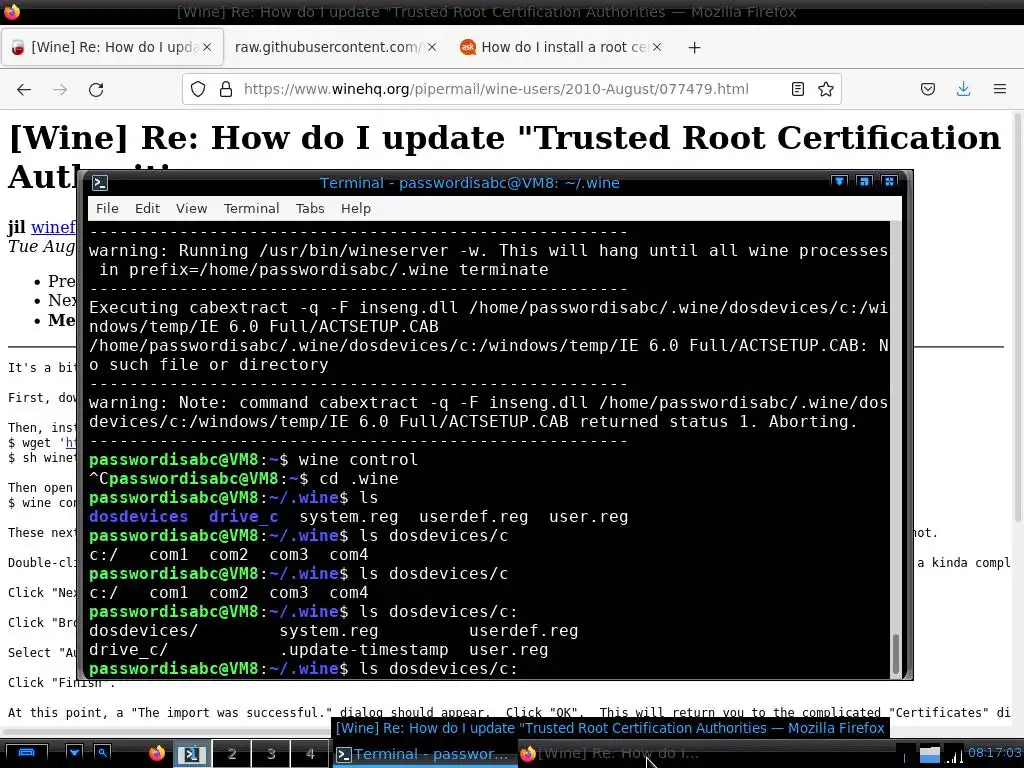Activate the '[Wine] Re: How do I...' taskbar button

tap(611, 754)
